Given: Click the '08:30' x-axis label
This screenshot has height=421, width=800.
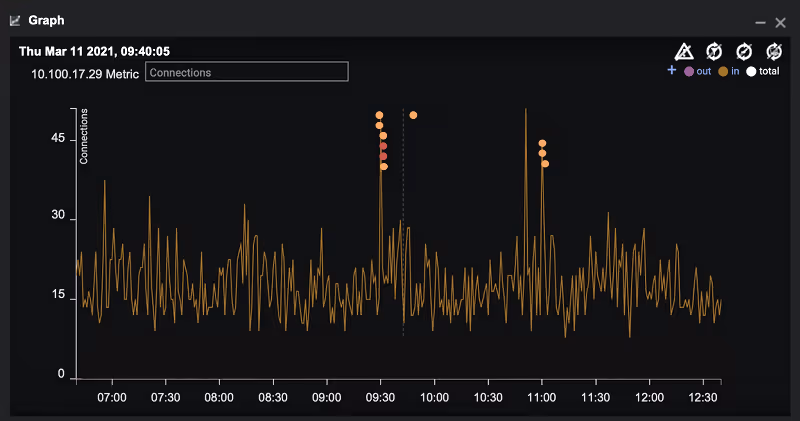Looking at the screenshot, I should click(x=273, y=398).
